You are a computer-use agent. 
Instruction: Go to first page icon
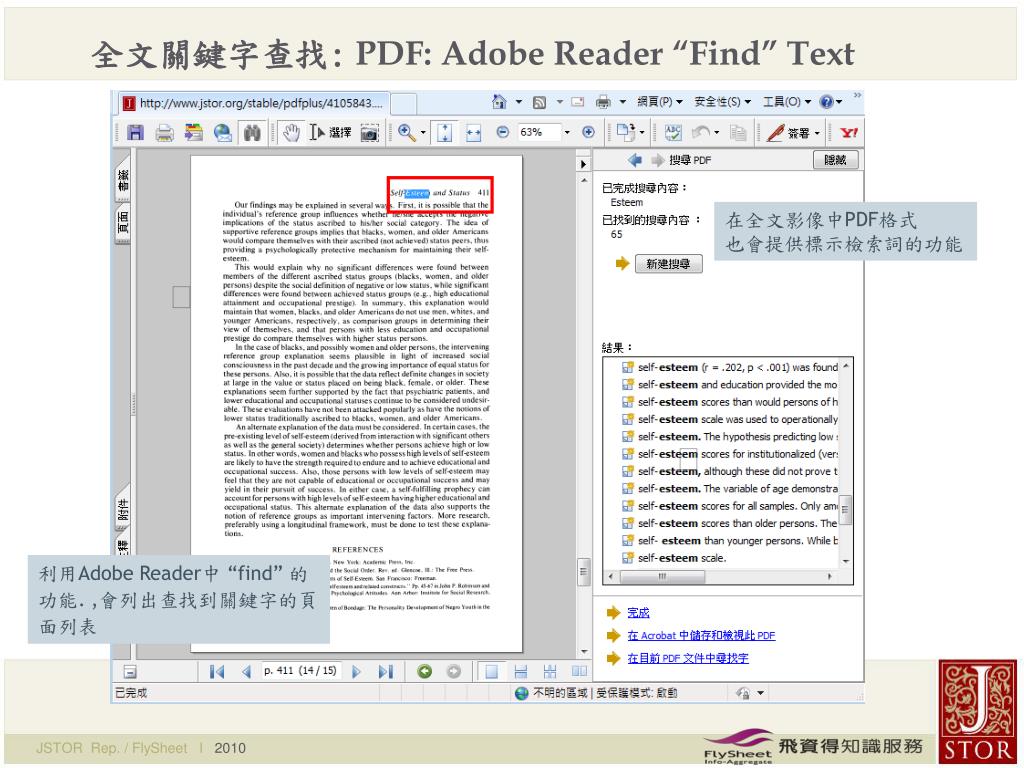[x=217, y=671]
